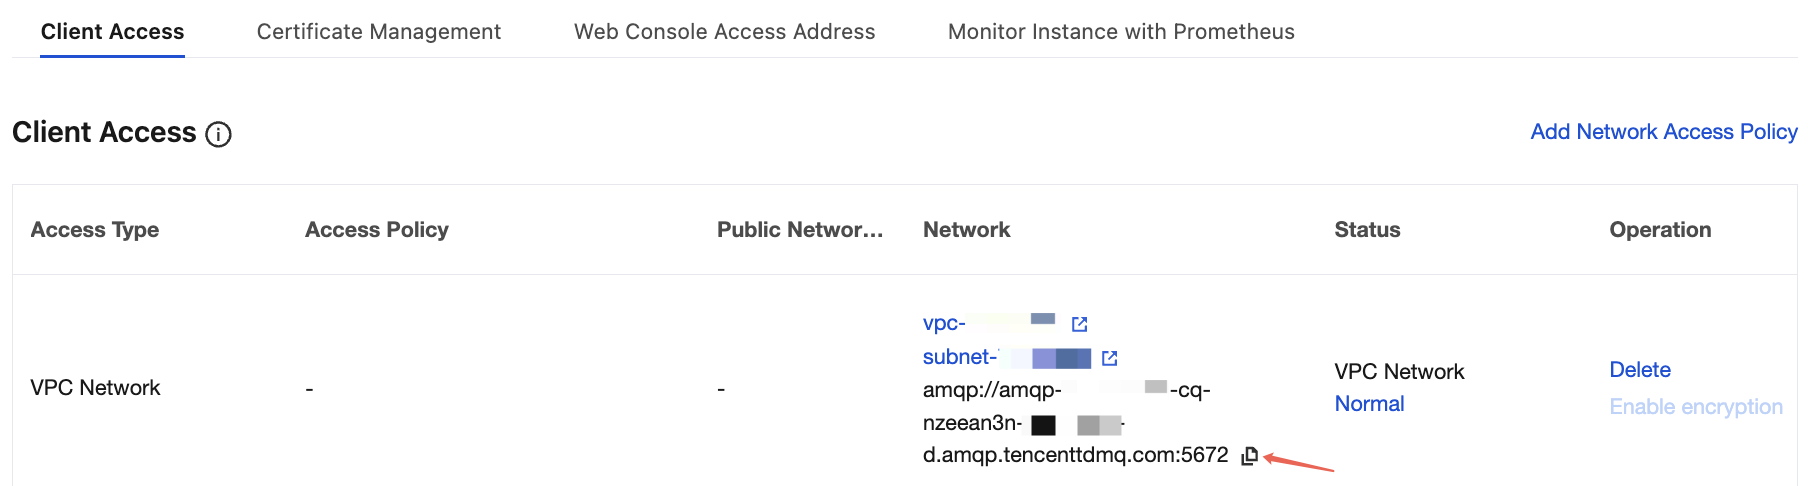Click Add Network Access Policy
1808x486 pixels.
point(1663,132)
